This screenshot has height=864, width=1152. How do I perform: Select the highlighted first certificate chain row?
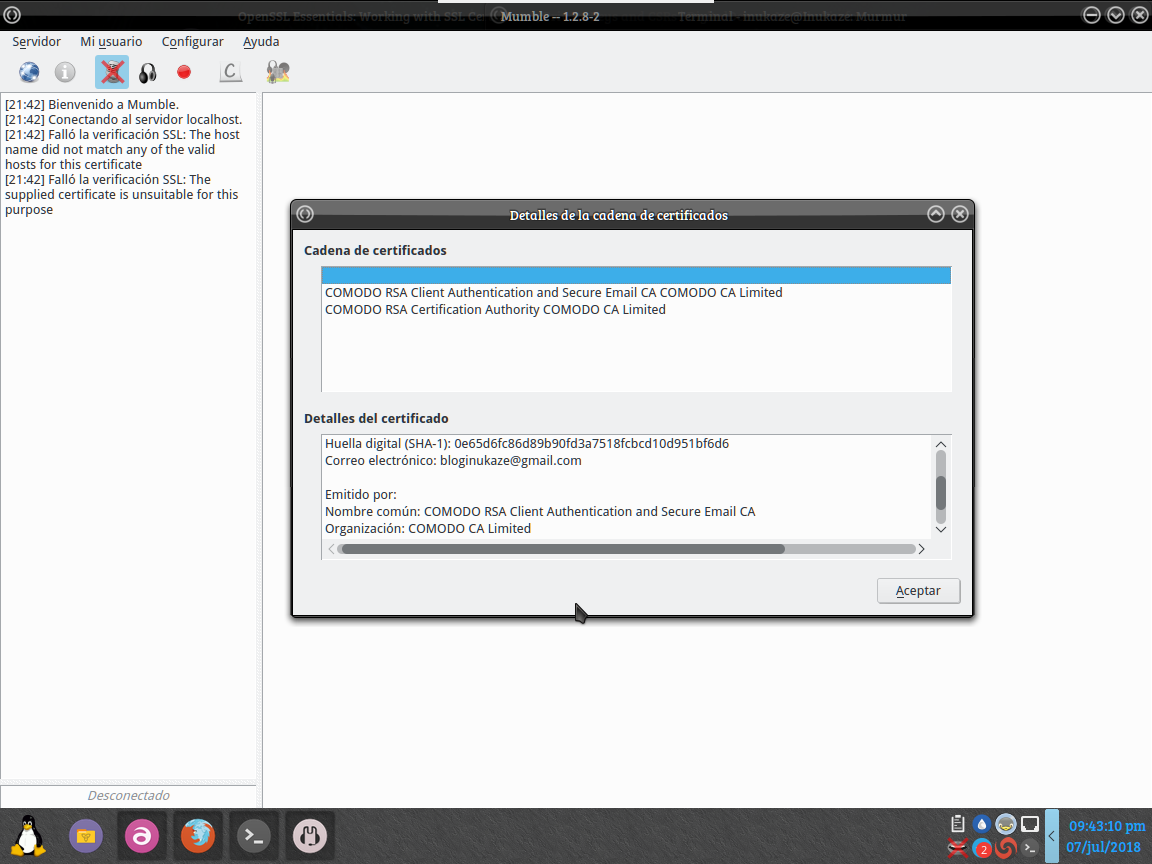[x=636, y=276]
